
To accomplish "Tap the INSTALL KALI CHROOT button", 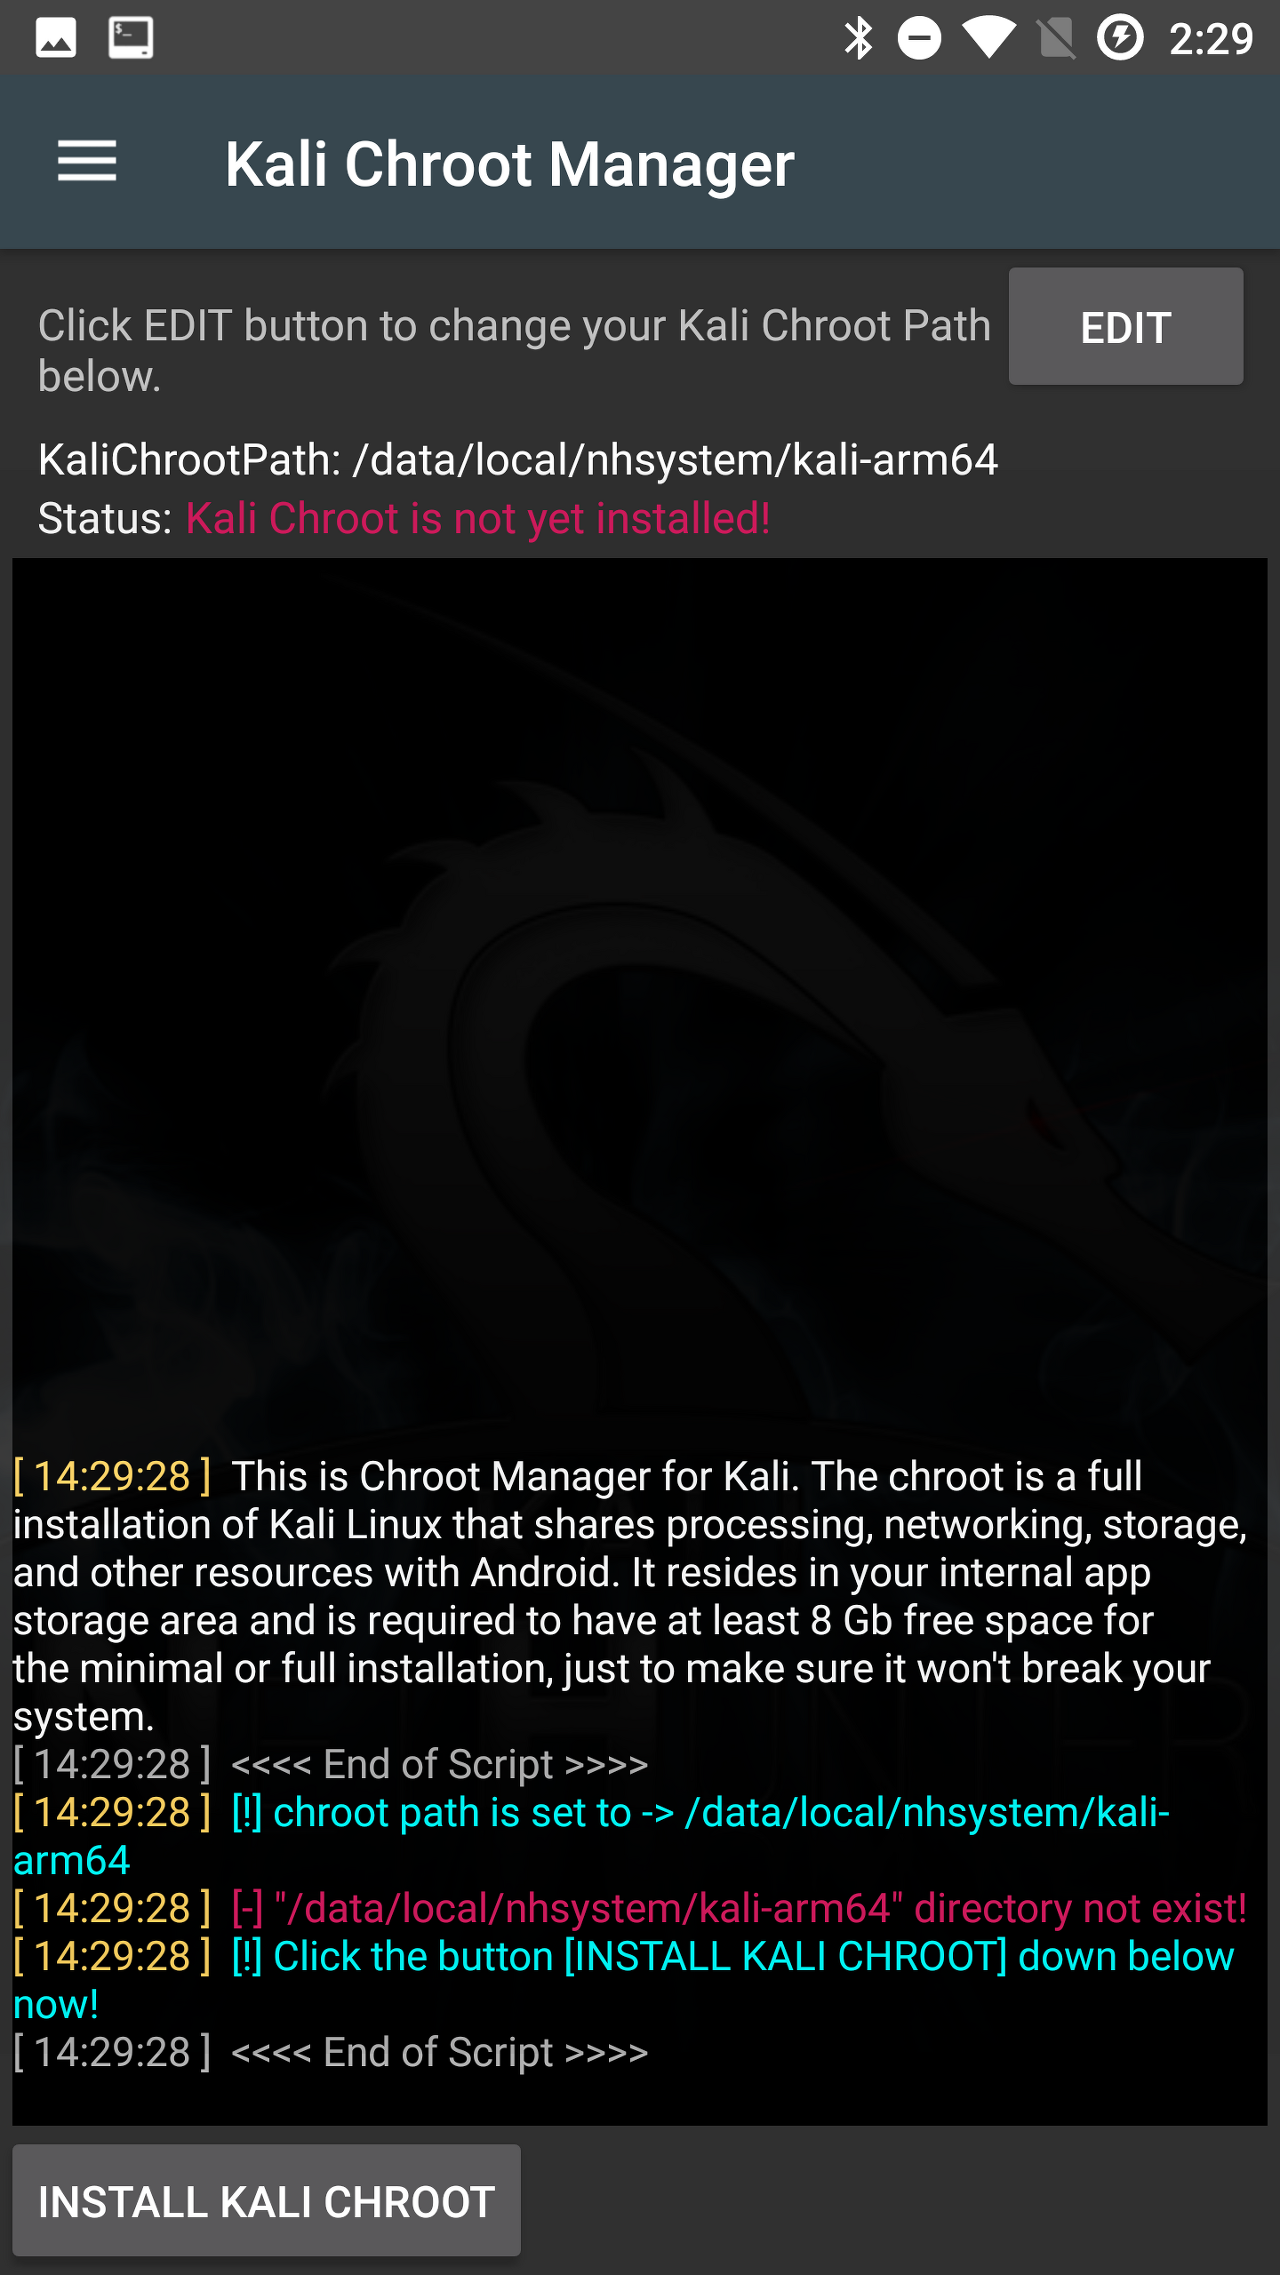I will (266, 2201).
